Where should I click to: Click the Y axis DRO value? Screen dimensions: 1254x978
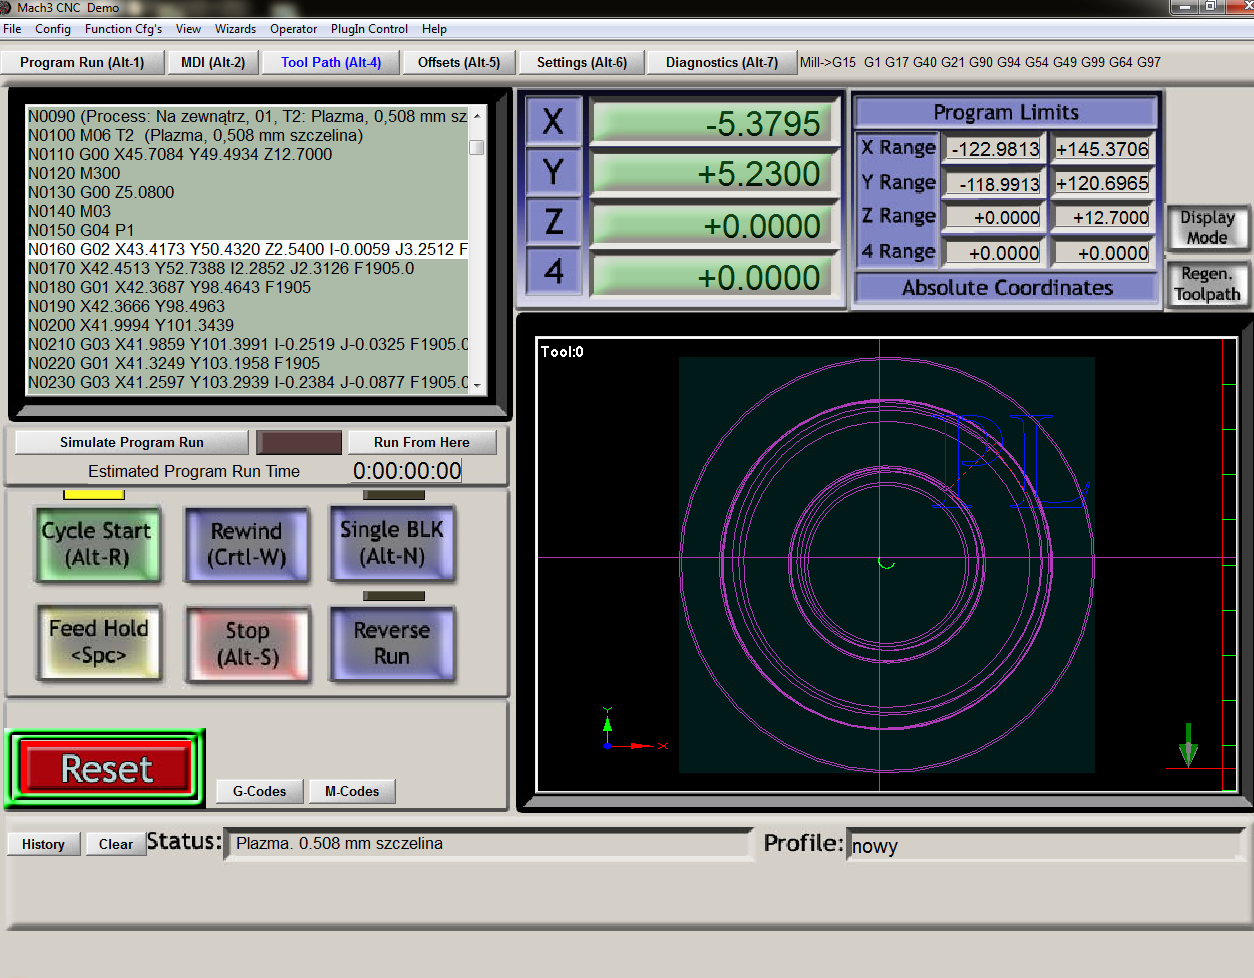712,174
